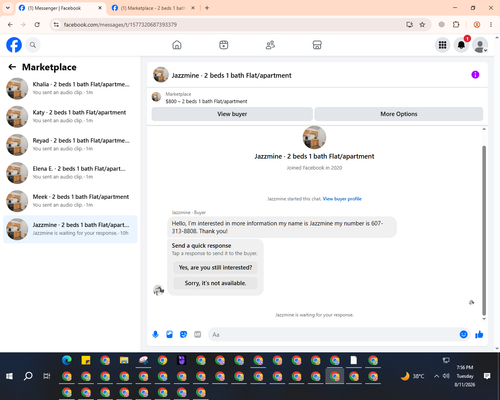This screenshot has height=400, width=500.
Task: Open the Reyad conversation
Action: click(70, 145)
